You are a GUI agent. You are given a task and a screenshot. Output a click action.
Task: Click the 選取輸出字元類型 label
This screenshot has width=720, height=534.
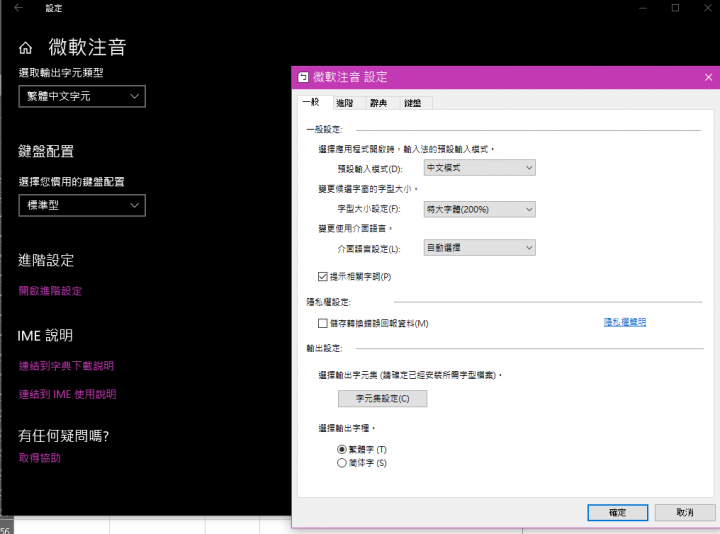pyautogui.click(x=61, y=73)
